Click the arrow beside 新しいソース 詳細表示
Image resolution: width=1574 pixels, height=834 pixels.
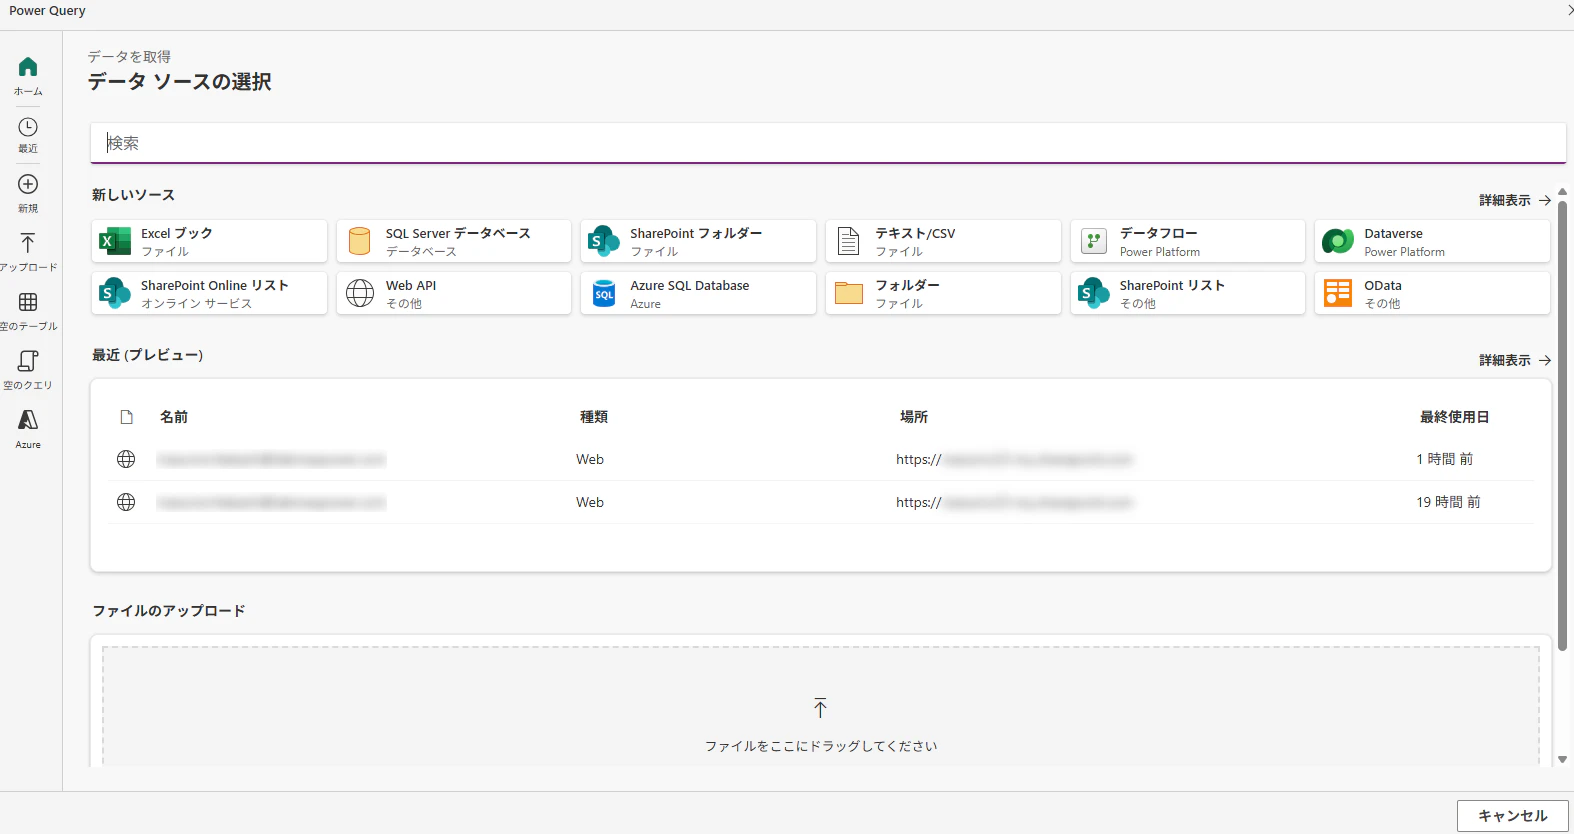[x=1545, y=200]
